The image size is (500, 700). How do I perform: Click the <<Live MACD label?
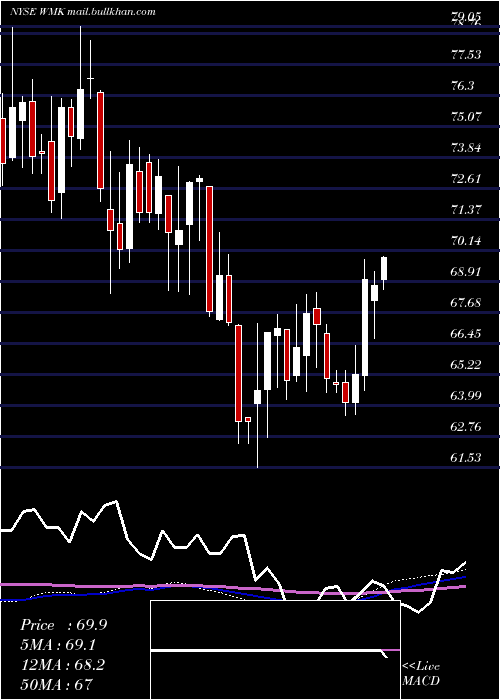(x=421, y=674)
